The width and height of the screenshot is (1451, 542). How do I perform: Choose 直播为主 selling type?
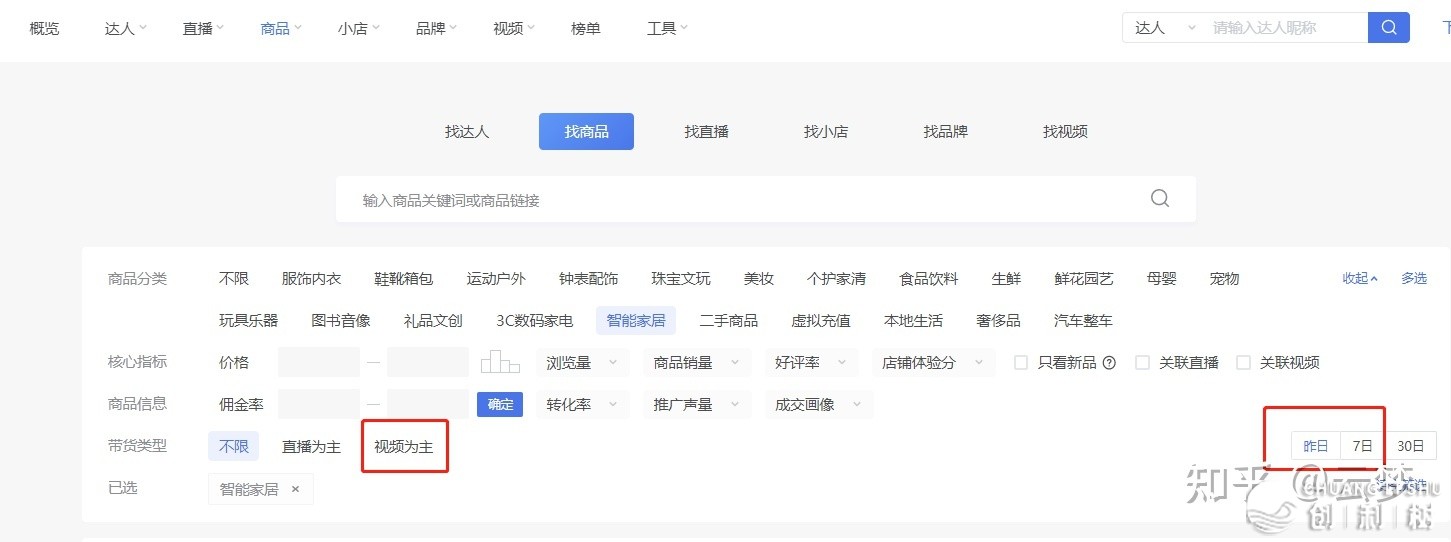coord(311,446)
